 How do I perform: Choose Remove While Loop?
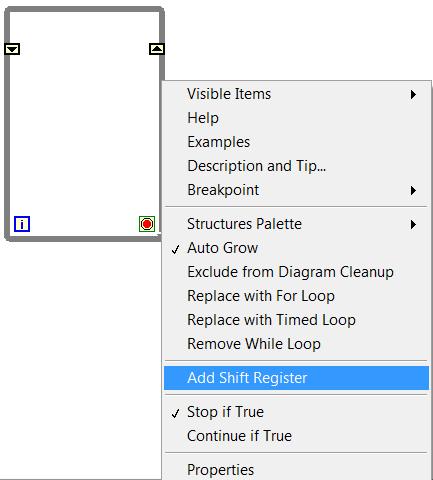pyautogui.click(x=296, y=344)
